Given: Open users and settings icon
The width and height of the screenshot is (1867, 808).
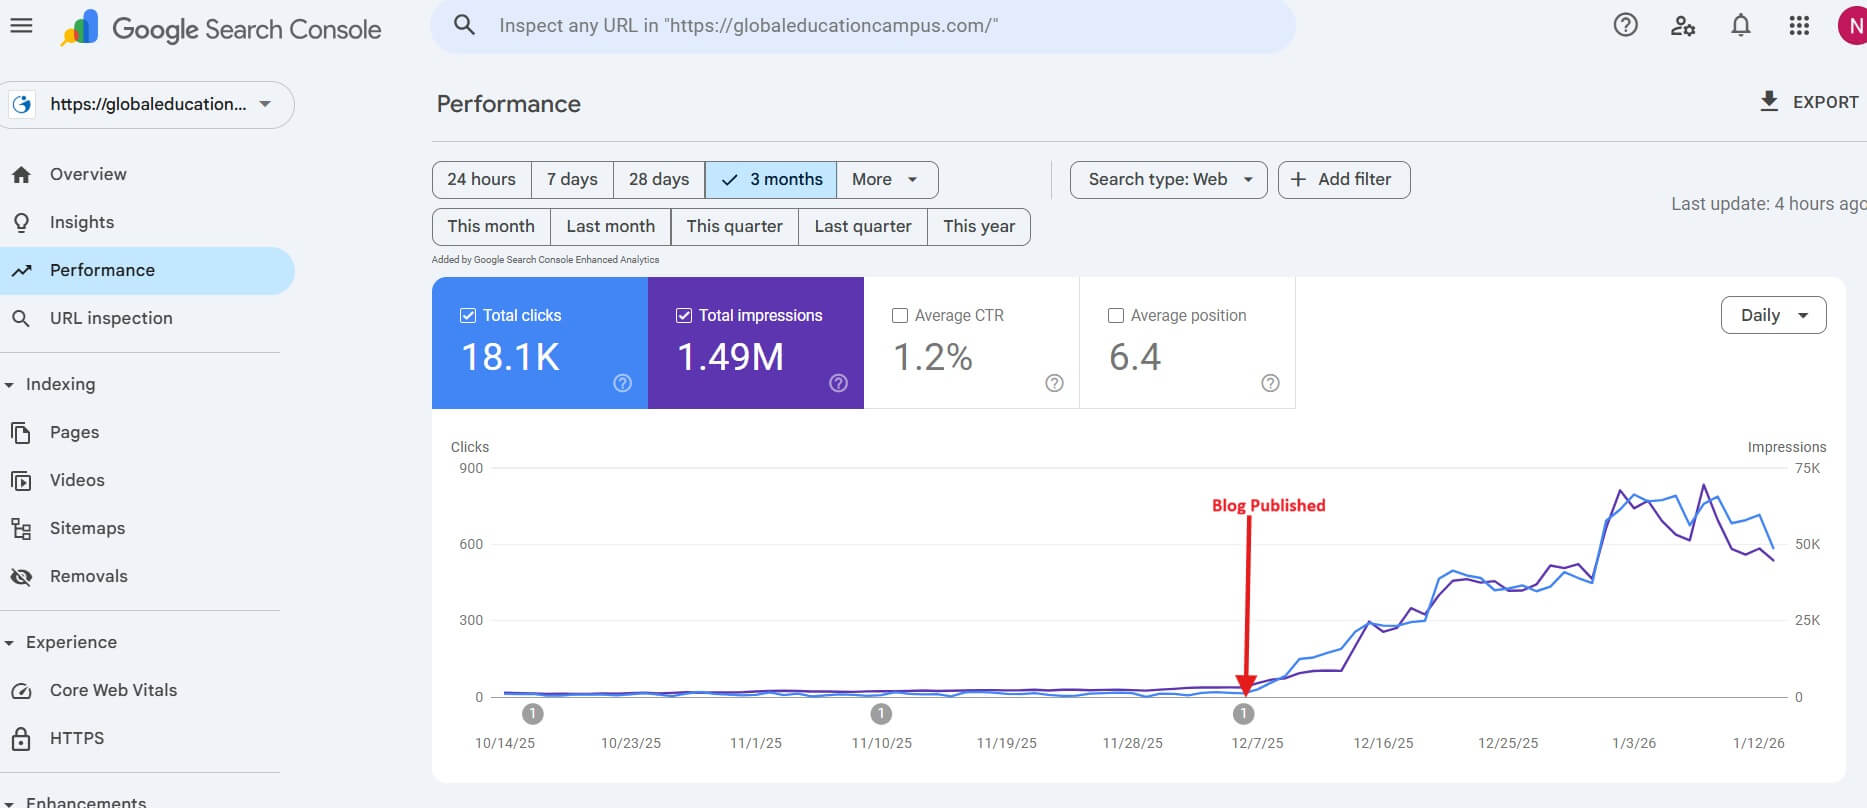Looking at the screenshot, I should tap(1682, 26).
